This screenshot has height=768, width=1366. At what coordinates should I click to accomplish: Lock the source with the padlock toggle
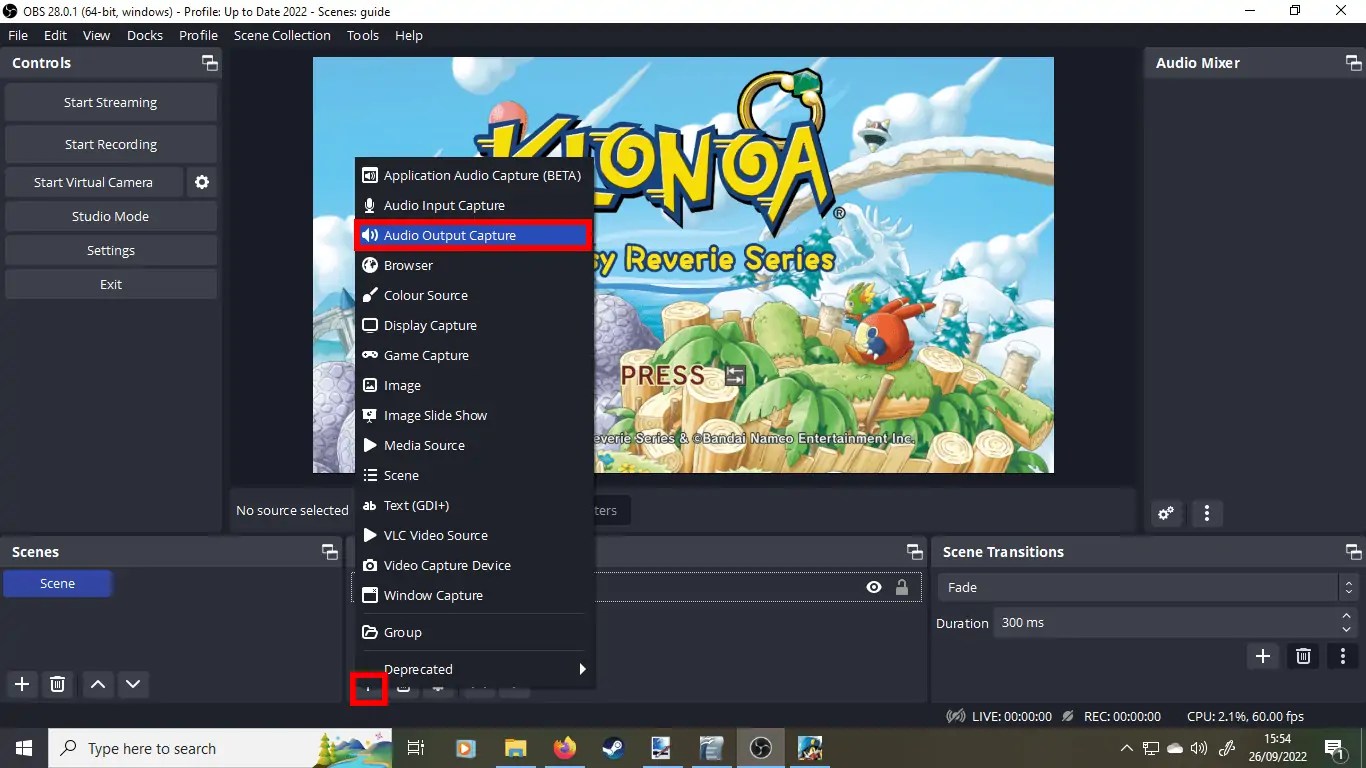point(903,587)
